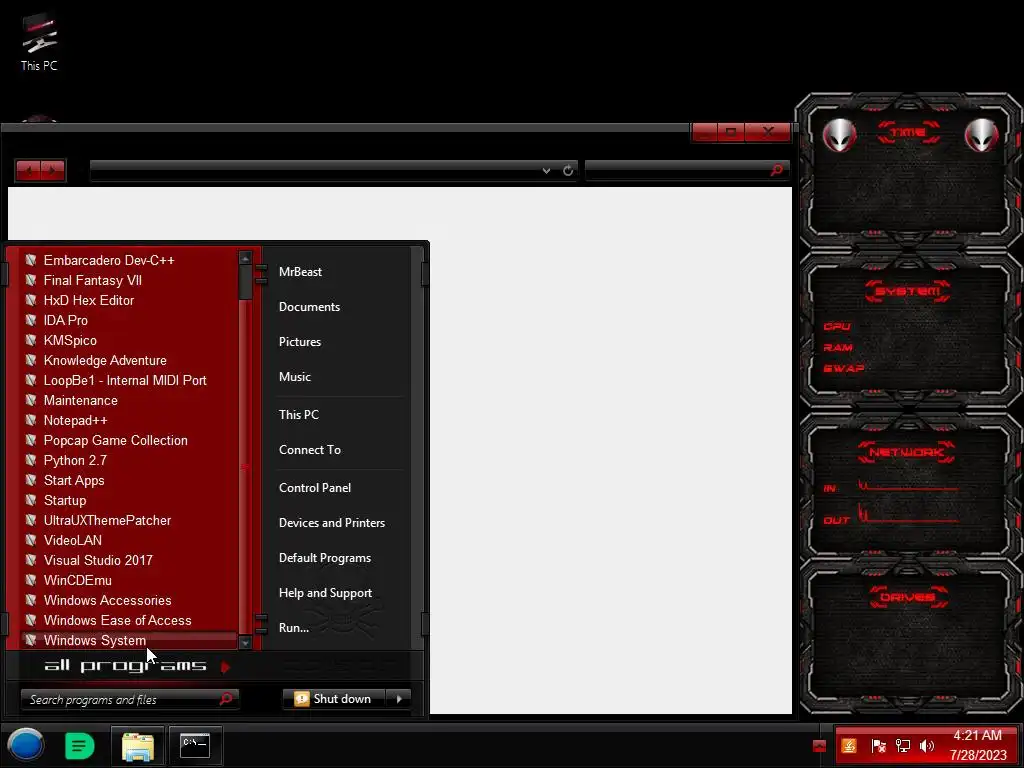Click the volume speaker tray icon

coord(927,746)
